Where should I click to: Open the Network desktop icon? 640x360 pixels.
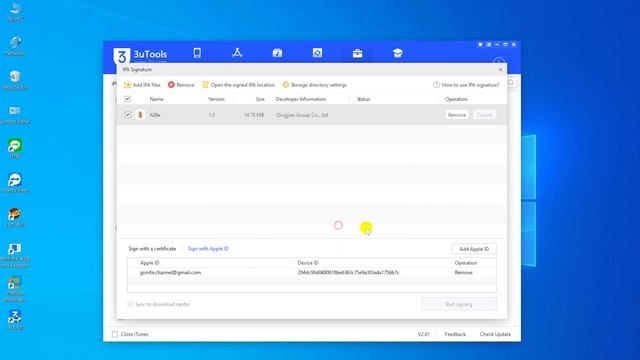click(x=16, y=46)
